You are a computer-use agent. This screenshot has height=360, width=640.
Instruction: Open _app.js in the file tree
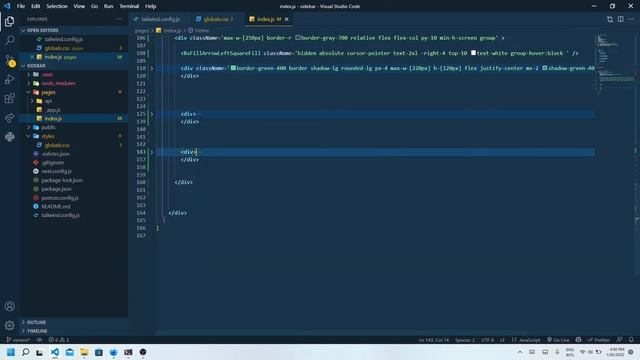point(53,110)
